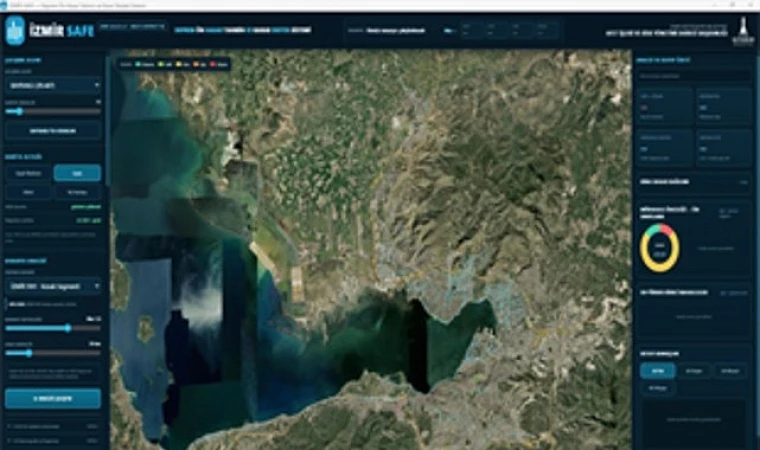Viewport: 760px width, 450px height.
Task: Click the clock tower municipality emblem
Action: point(743,31)
